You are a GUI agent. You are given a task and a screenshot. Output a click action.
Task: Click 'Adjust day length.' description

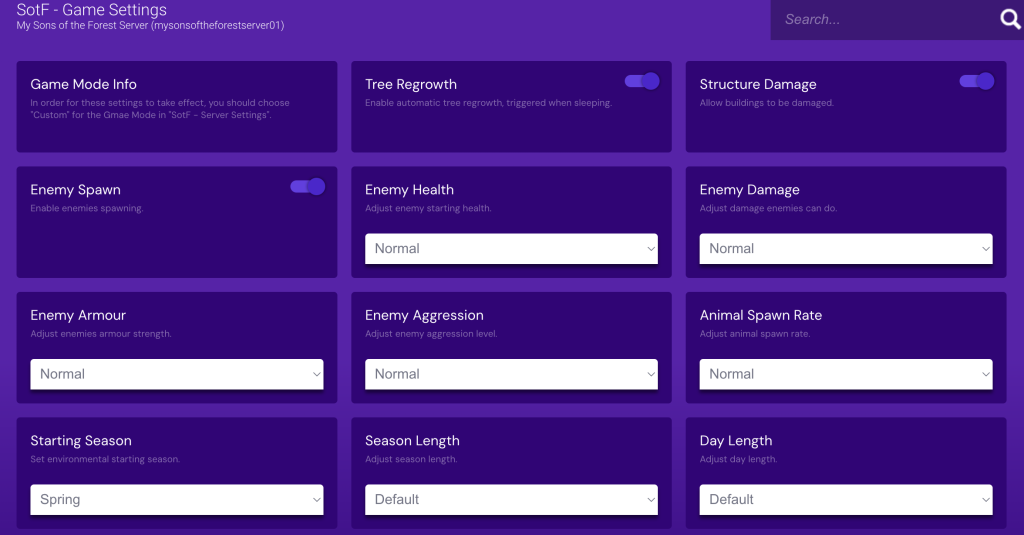pos(738,459)
